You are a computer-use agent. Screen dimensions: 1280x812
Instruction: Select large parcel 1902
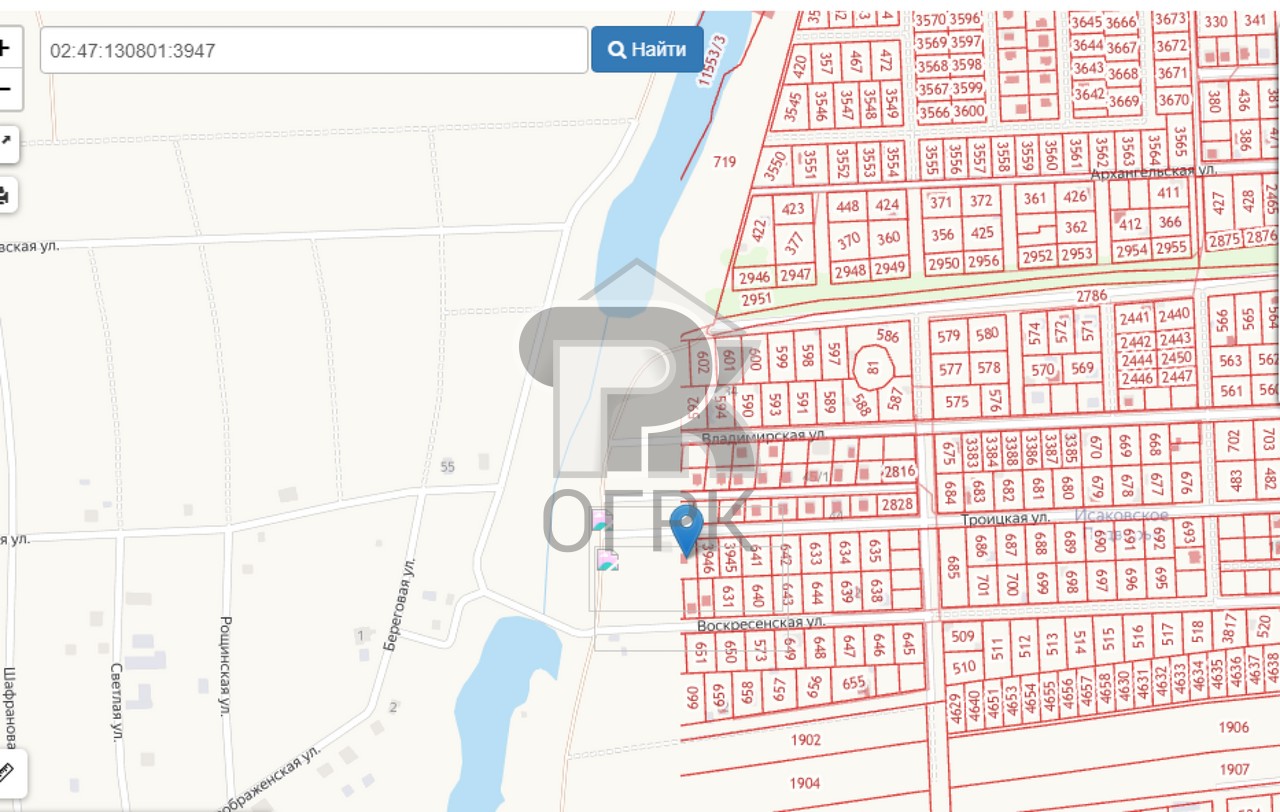(x=805, y=740)
